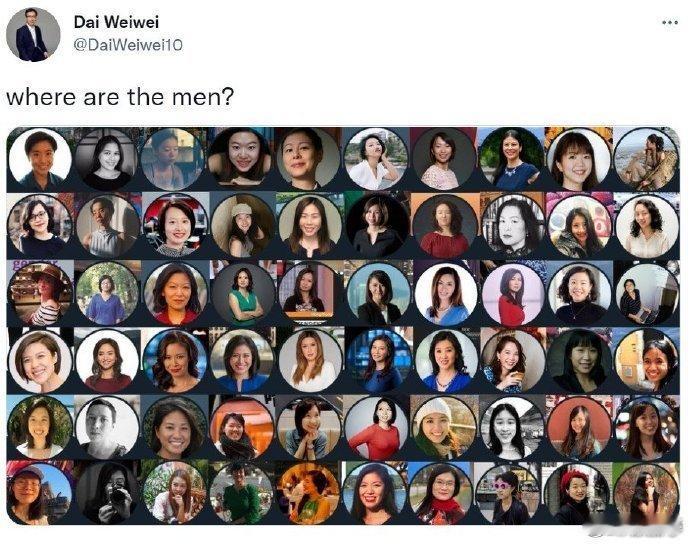
Task: Click the photo of woman sitting on seaside rocks
Action: 646,159
